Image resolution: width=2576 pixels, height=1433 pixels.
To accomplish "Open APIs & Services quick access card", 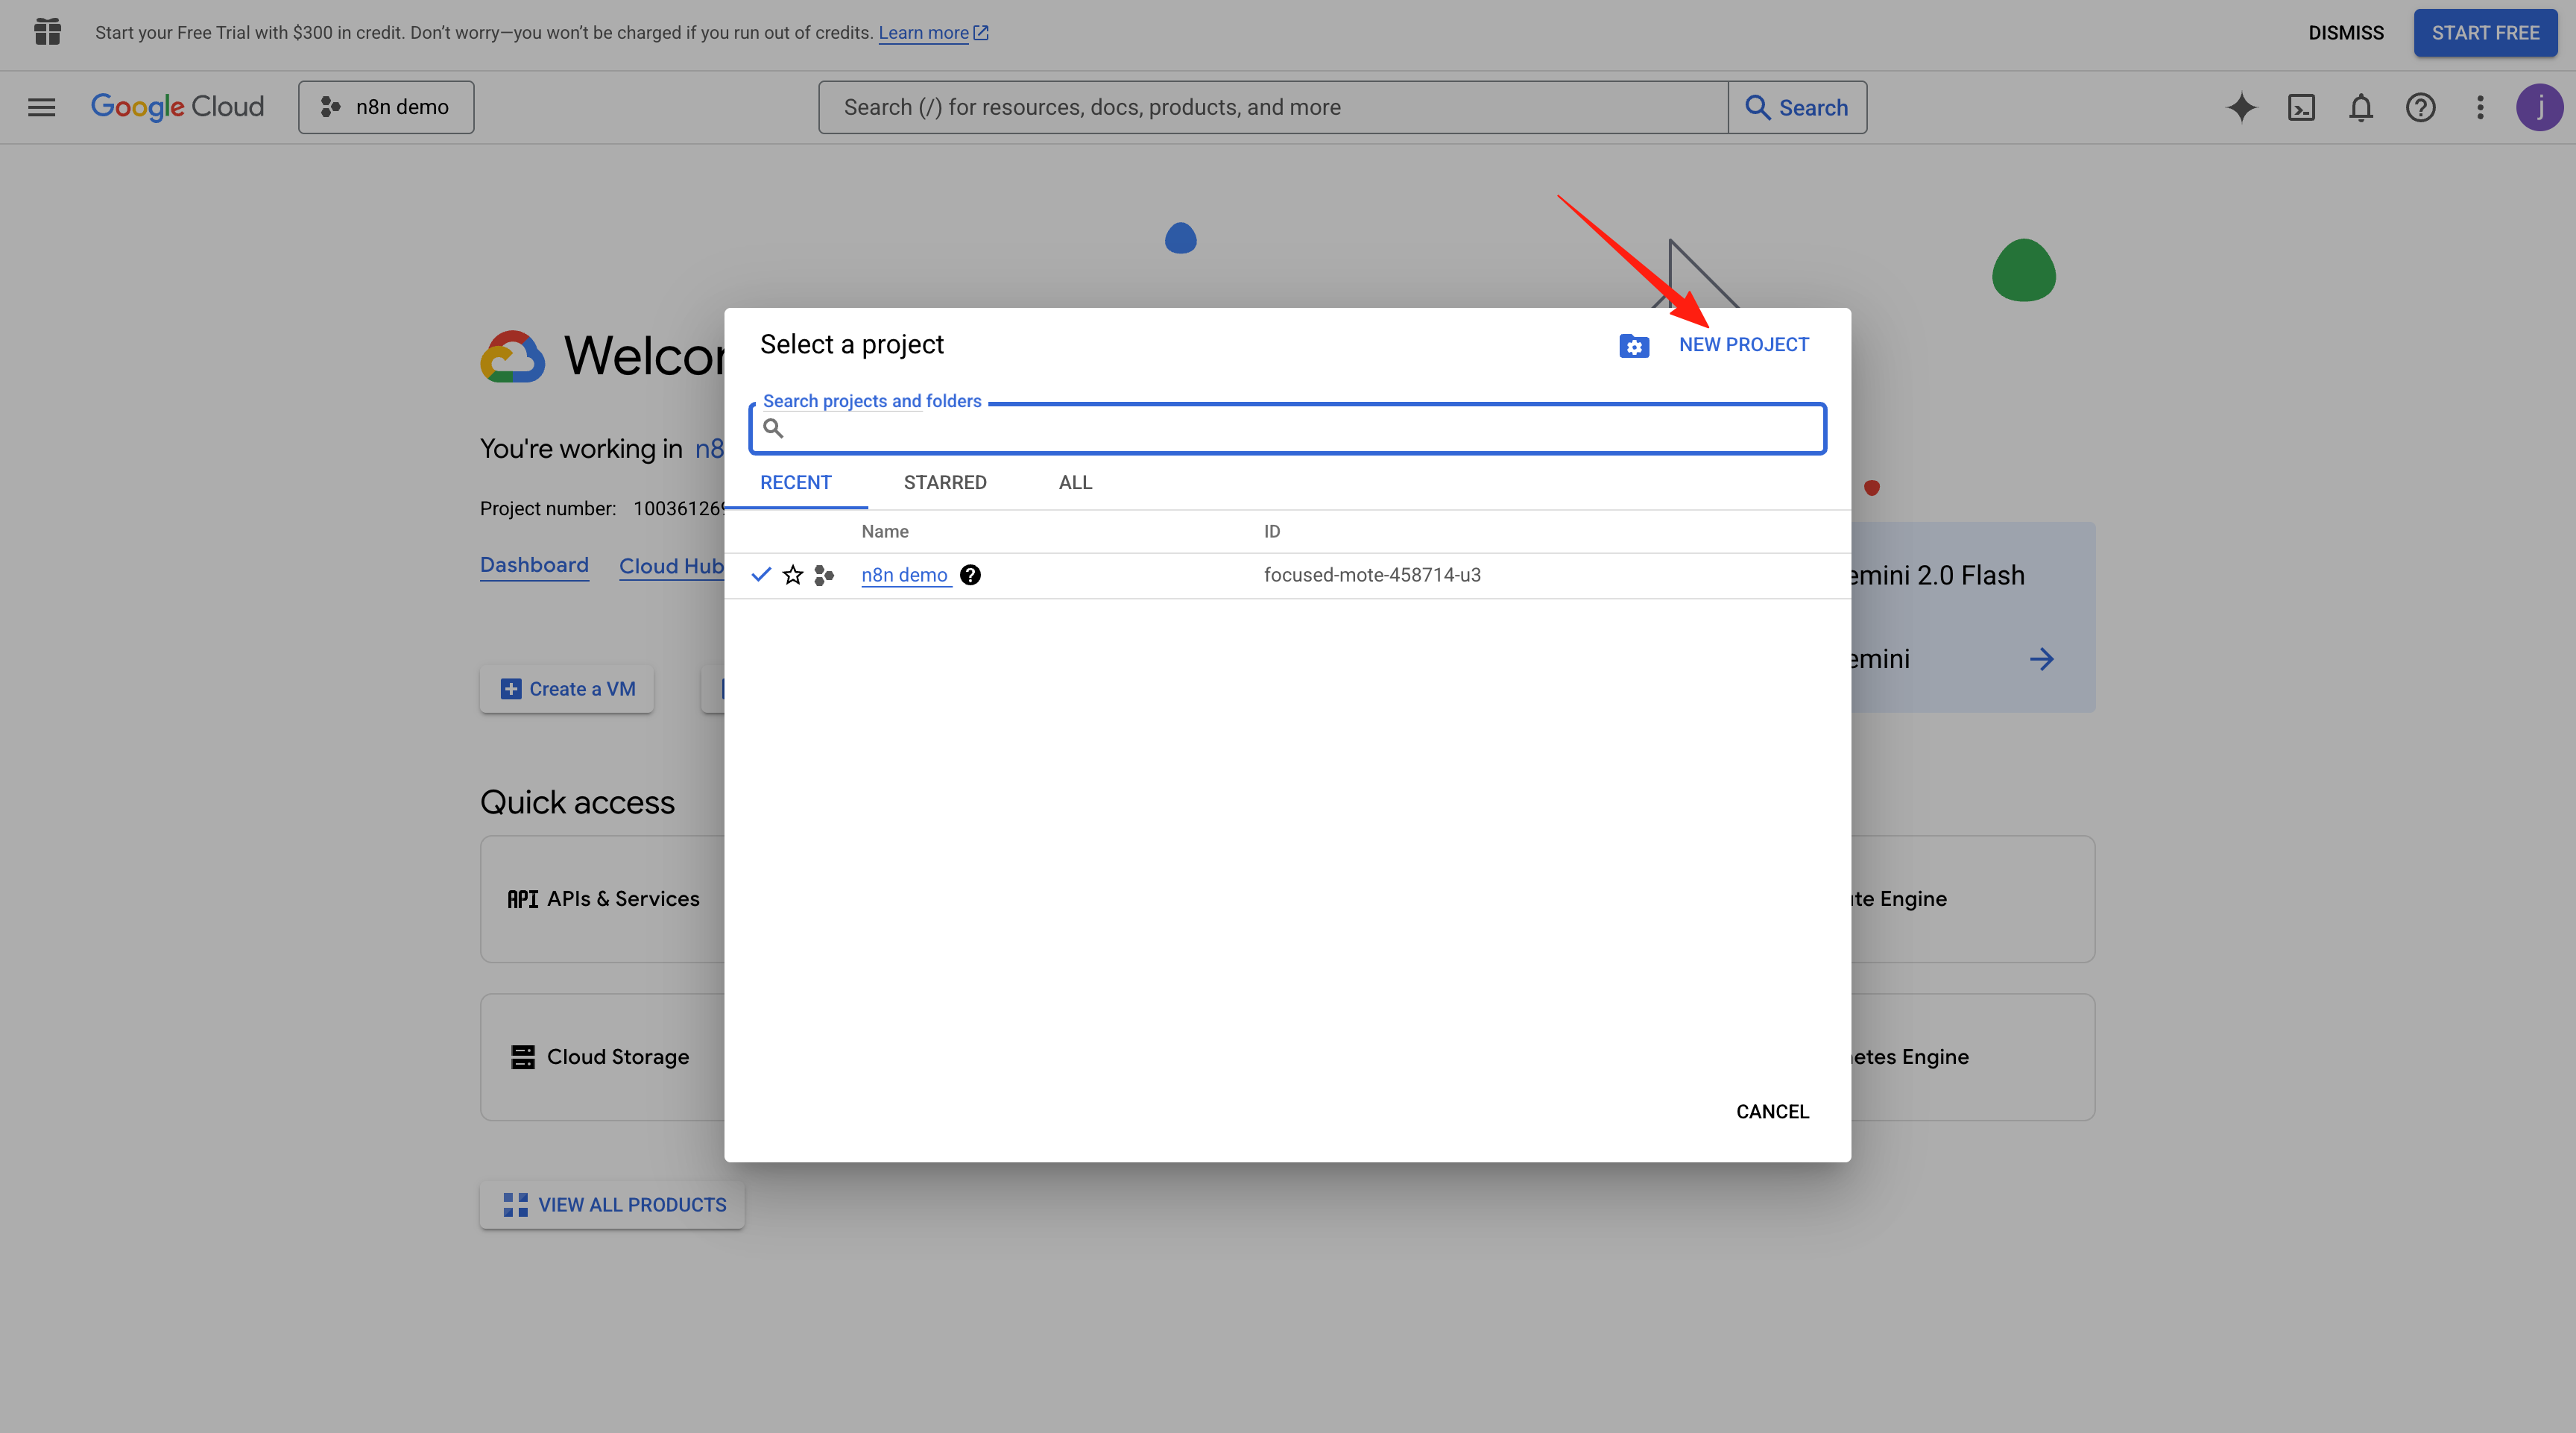I will (602, 899).
